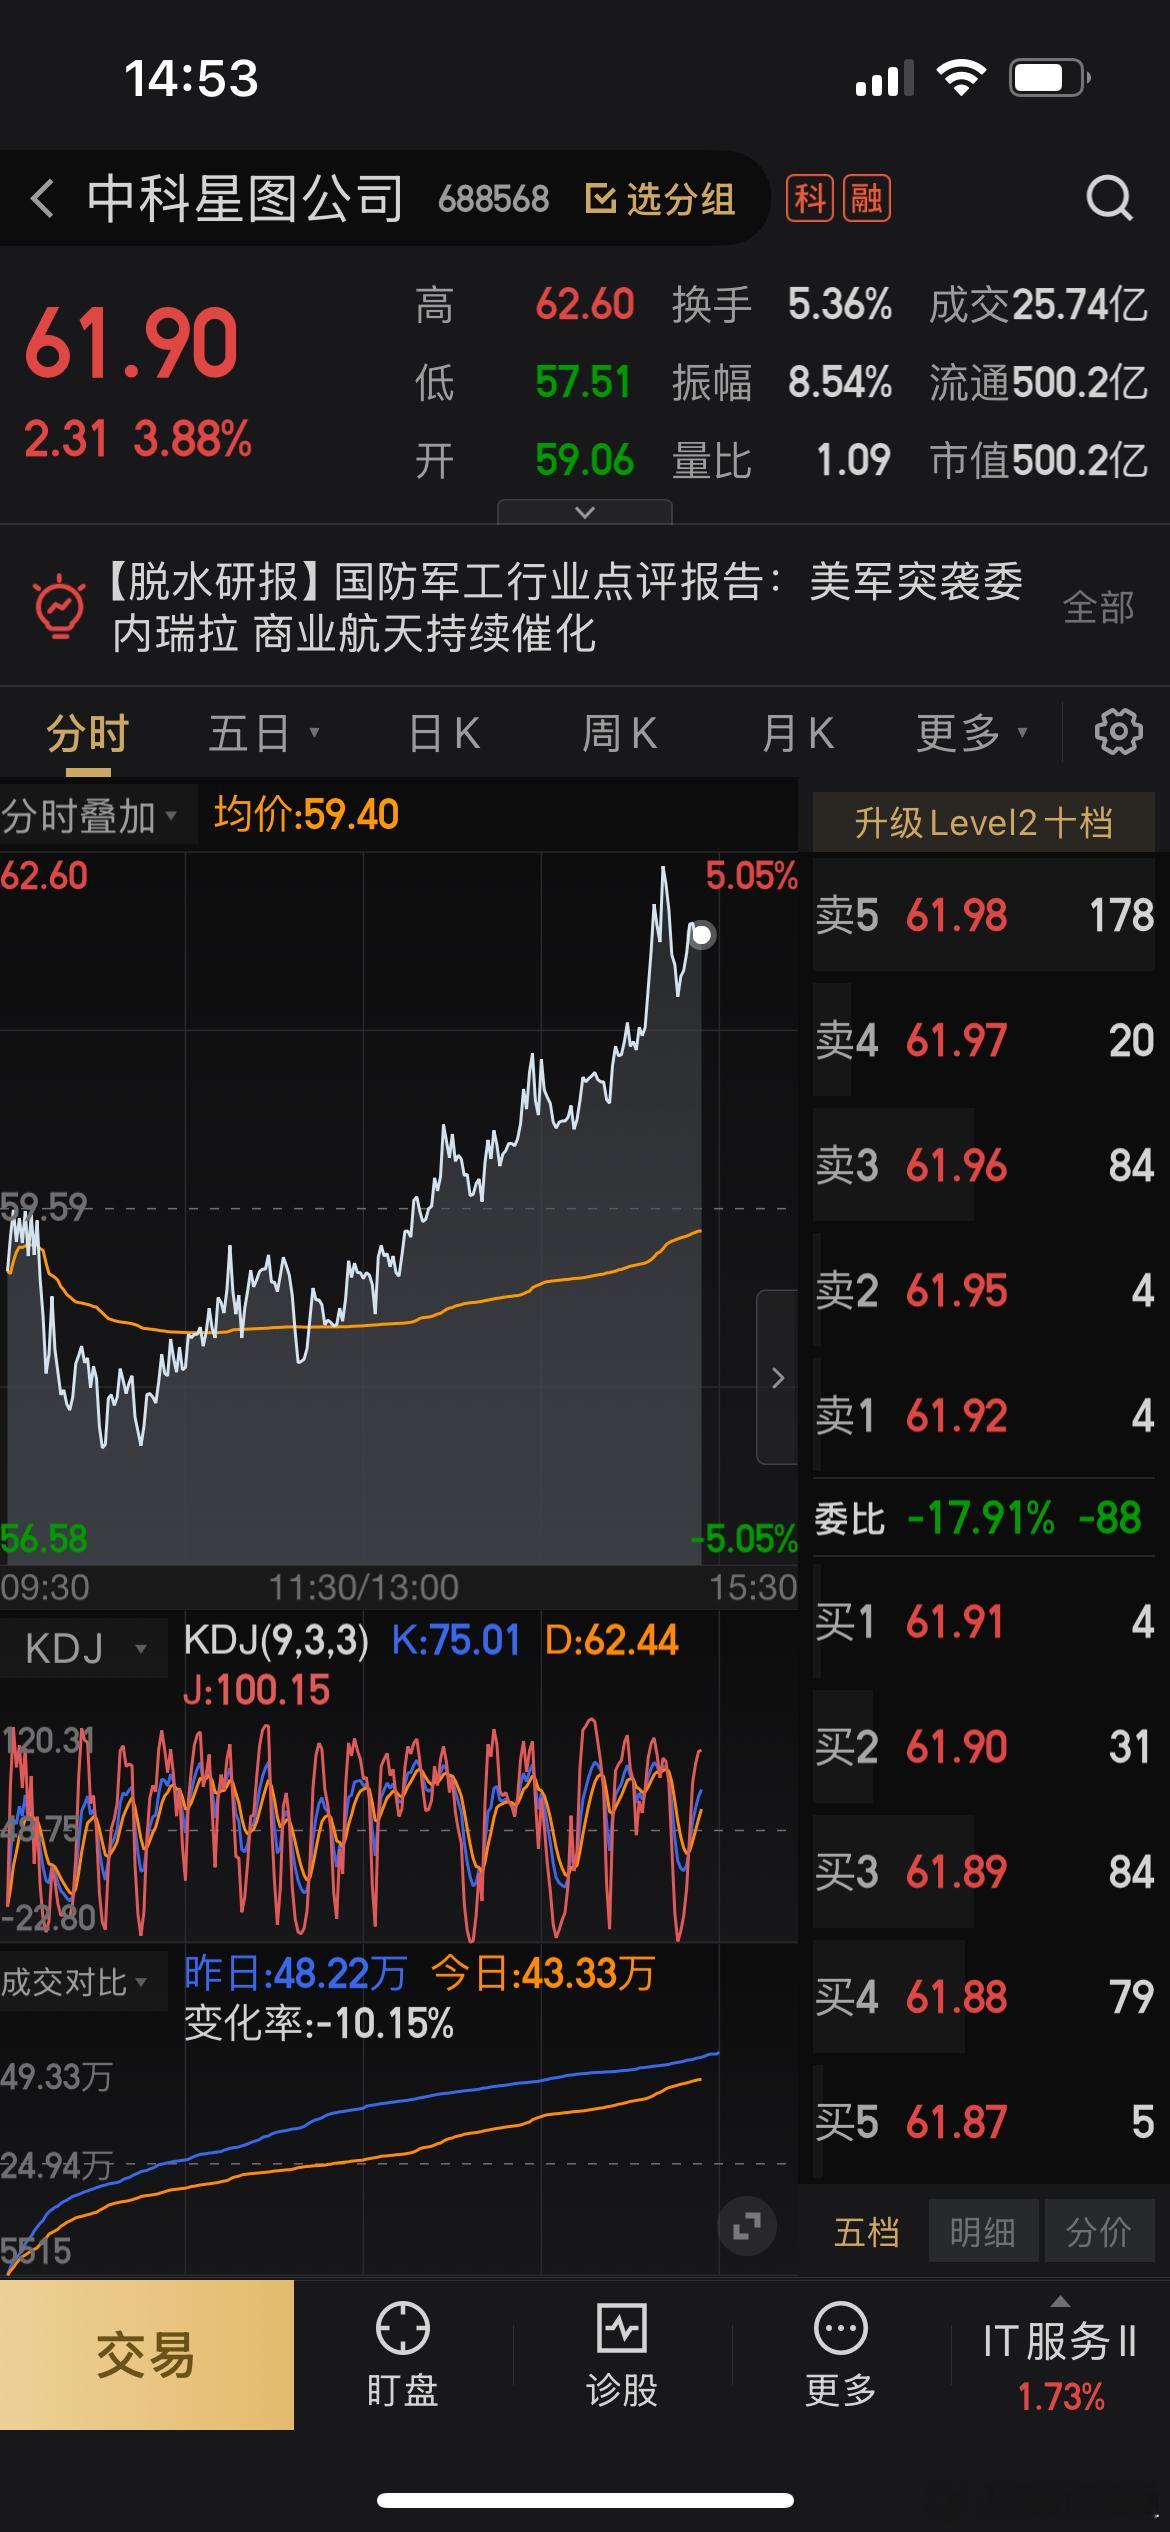Image resolution: width=1170 pixels, height=2532 pixels.
Task: Open 全部 news link
Action: [1097, 607]
